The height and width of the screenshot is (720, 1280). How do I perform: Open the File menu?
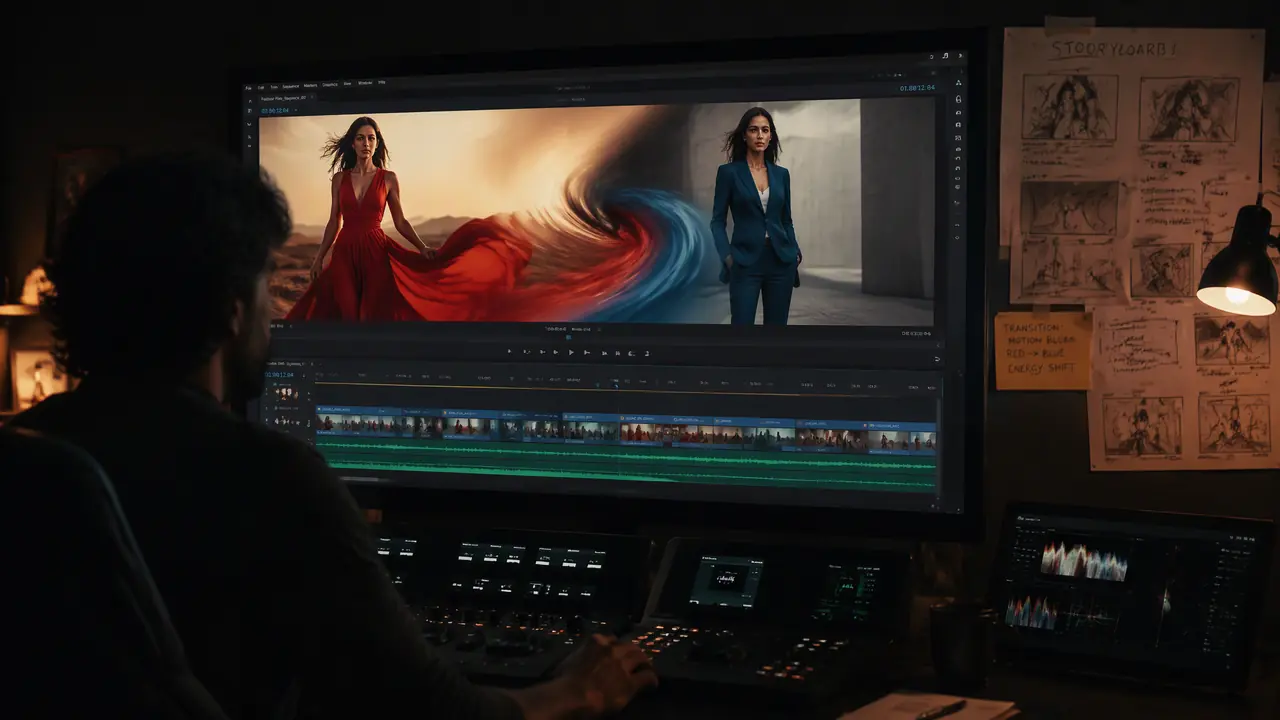[248, 88]
